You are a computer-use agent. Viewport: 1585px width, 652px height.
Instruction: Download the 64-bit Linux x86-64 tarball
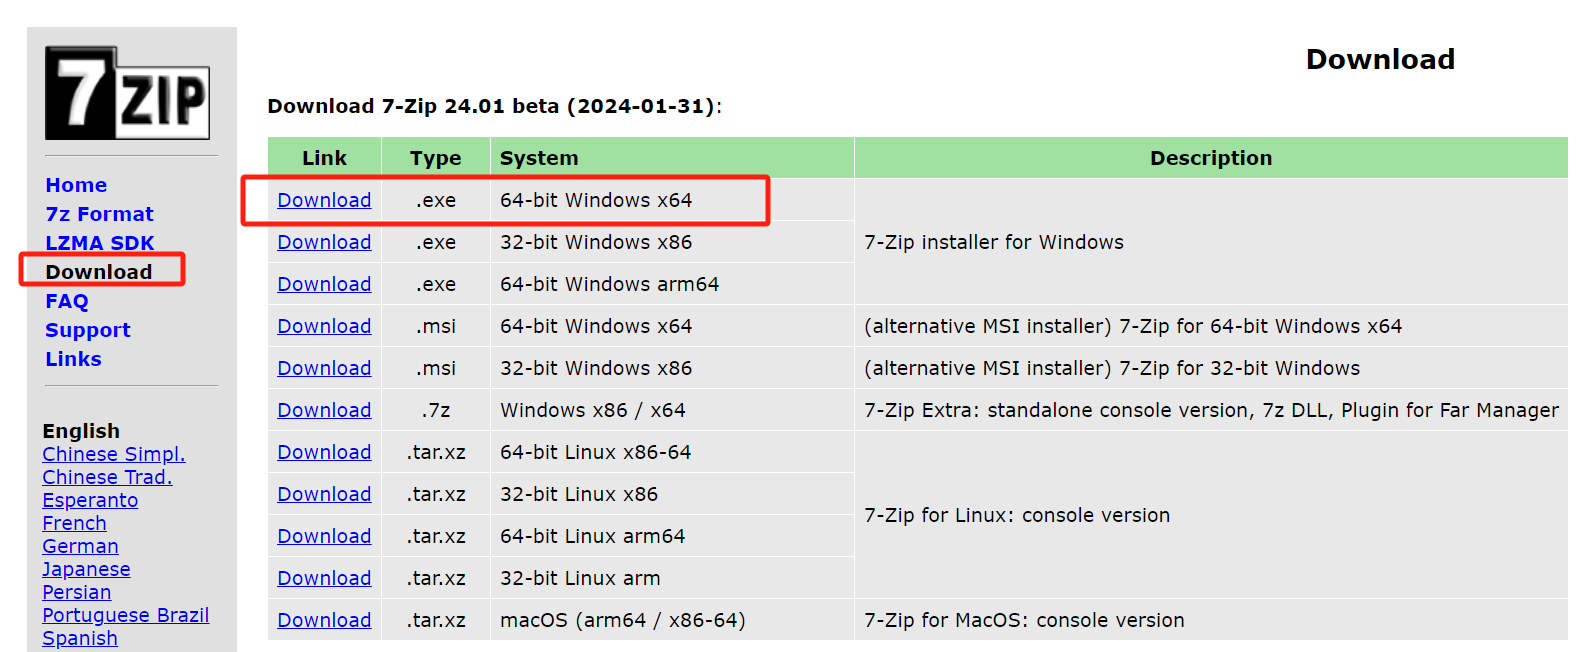324,452
